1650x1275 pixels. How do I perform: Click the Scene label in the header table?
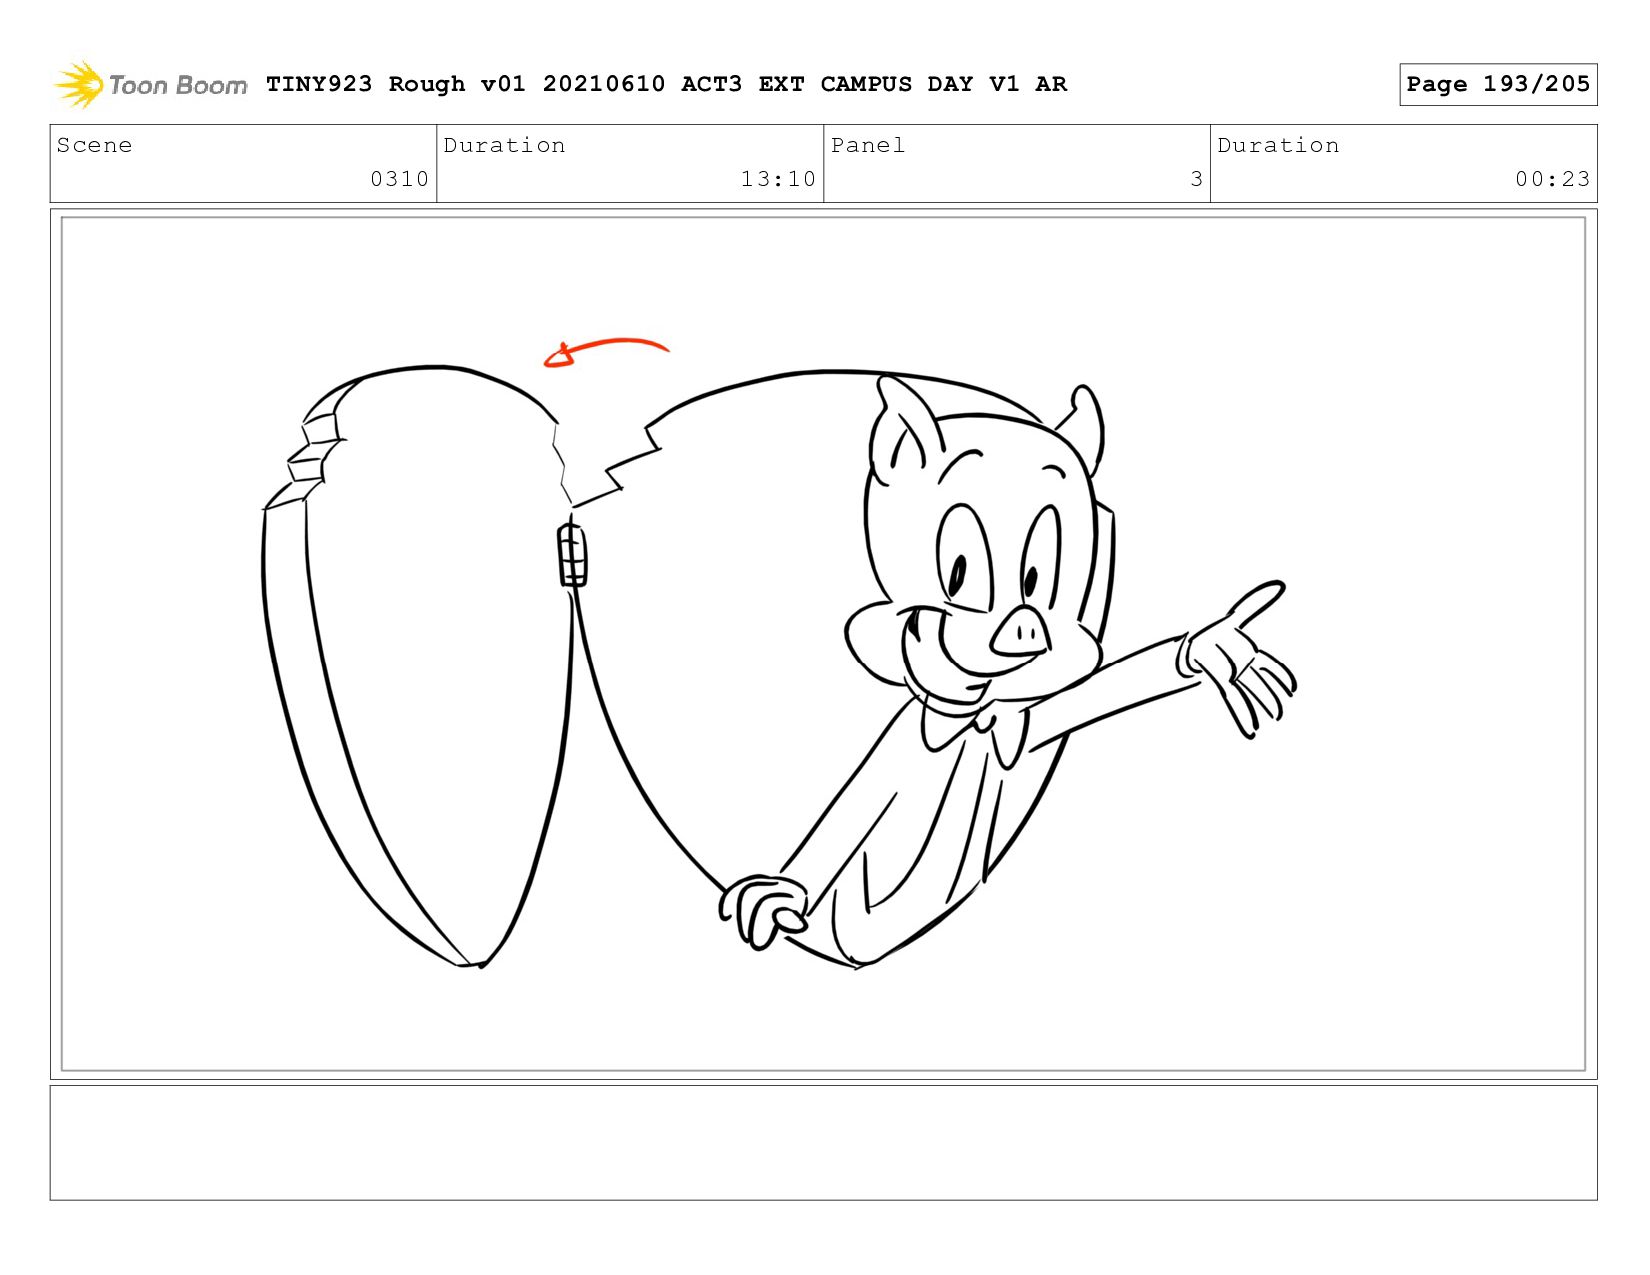(94, 145)
